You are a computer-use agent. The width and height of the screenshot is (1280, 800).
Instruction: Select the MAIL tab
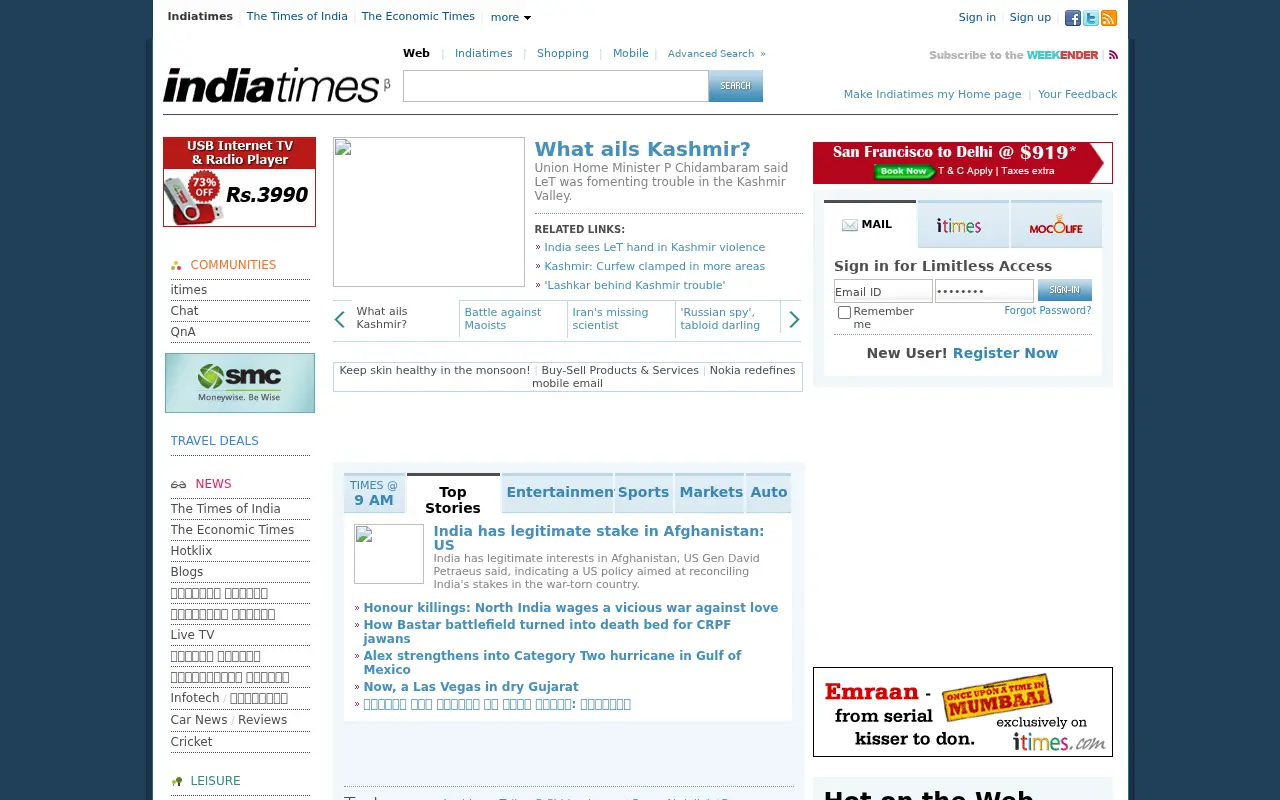click(x=869, y=224)
